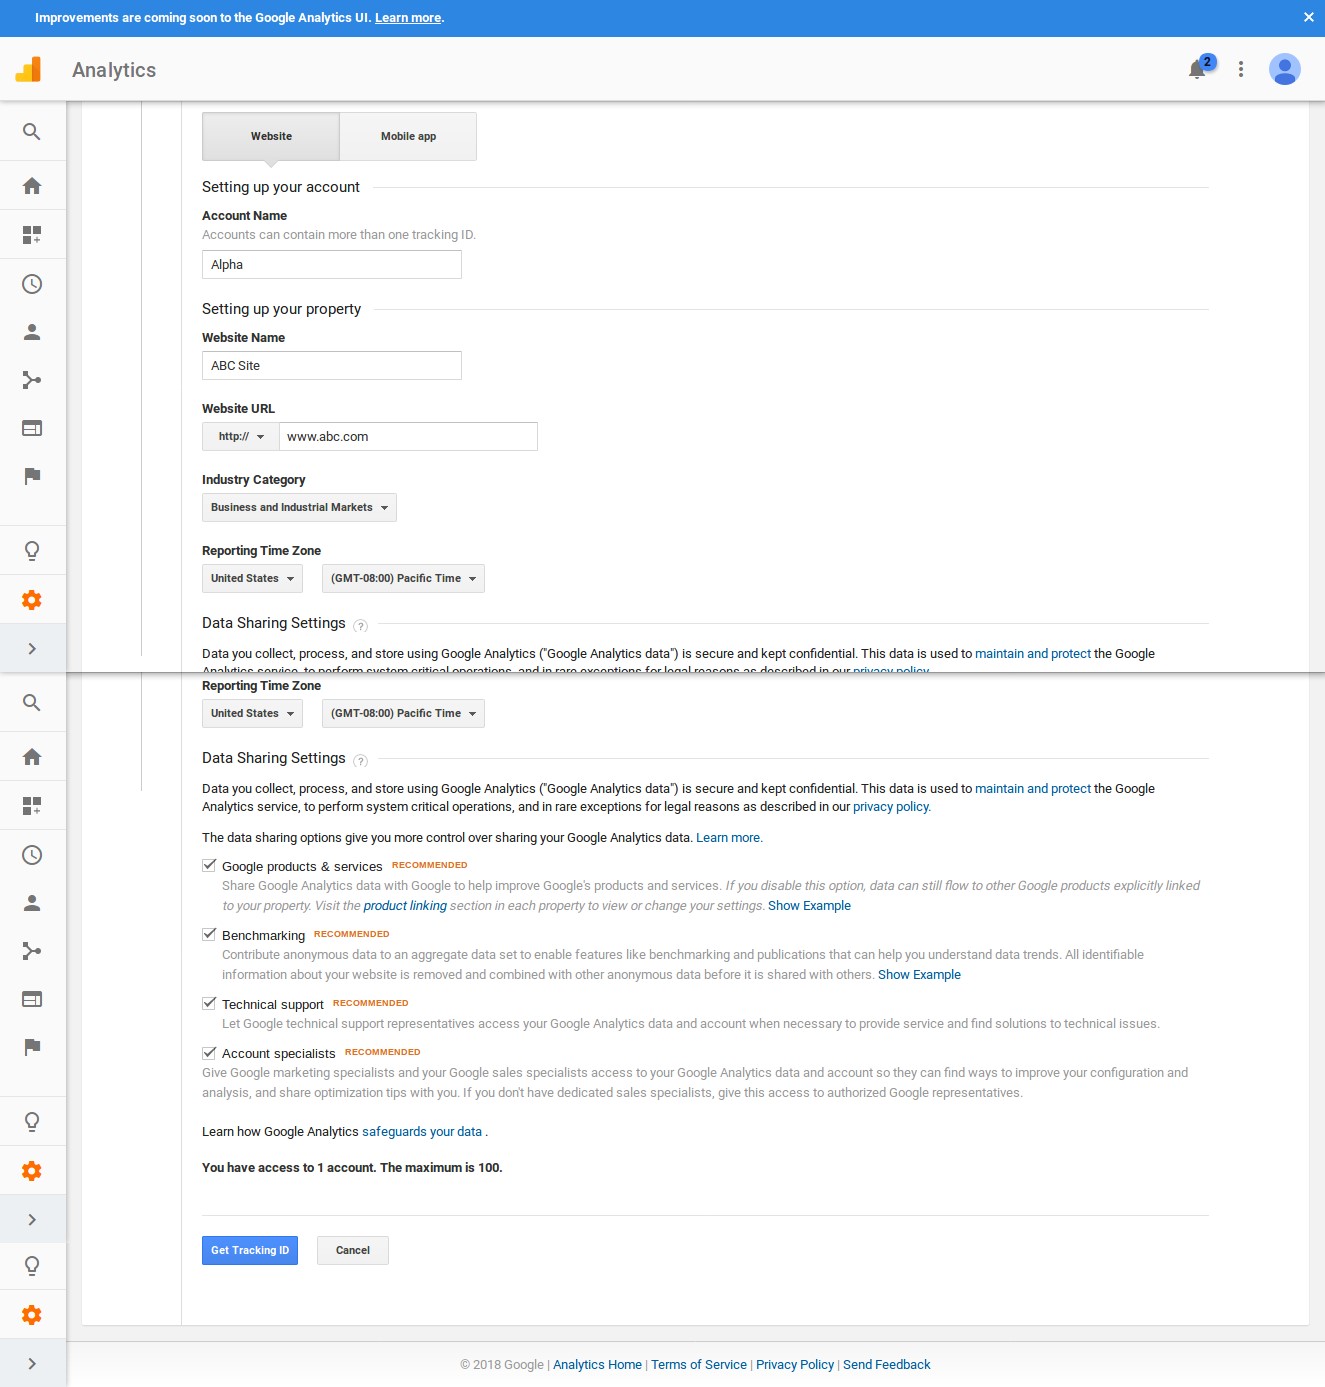Open the Admin gear icon
The image size is (1325, 1387).
32,599
